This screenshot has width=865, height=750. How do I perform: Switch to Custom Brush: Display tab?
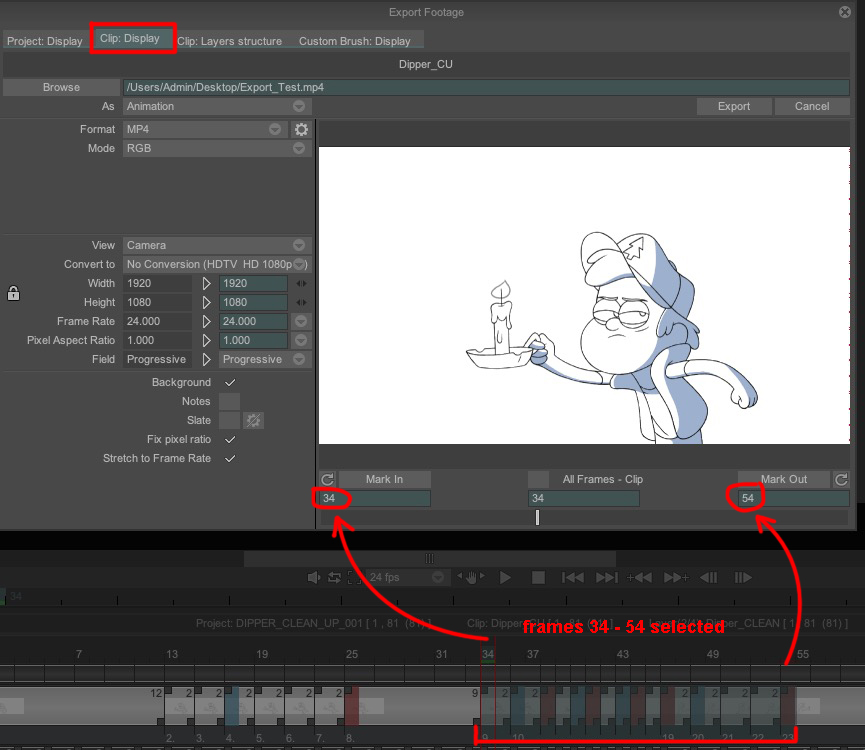(x=355, y=41)
